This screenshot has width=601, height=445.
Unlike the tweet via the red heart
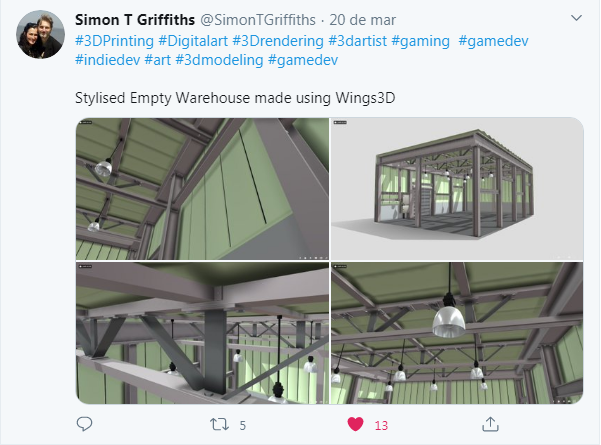(355, 424)
